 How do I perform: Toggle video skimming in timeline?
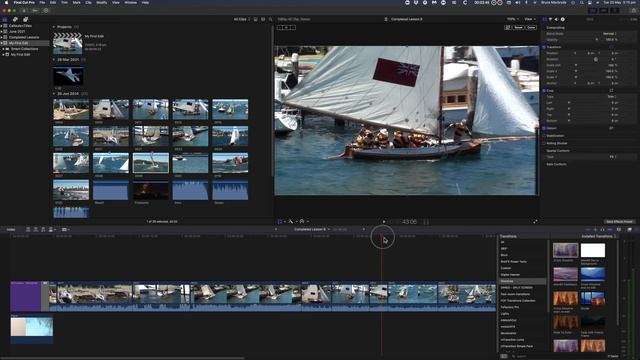[588, 230]
